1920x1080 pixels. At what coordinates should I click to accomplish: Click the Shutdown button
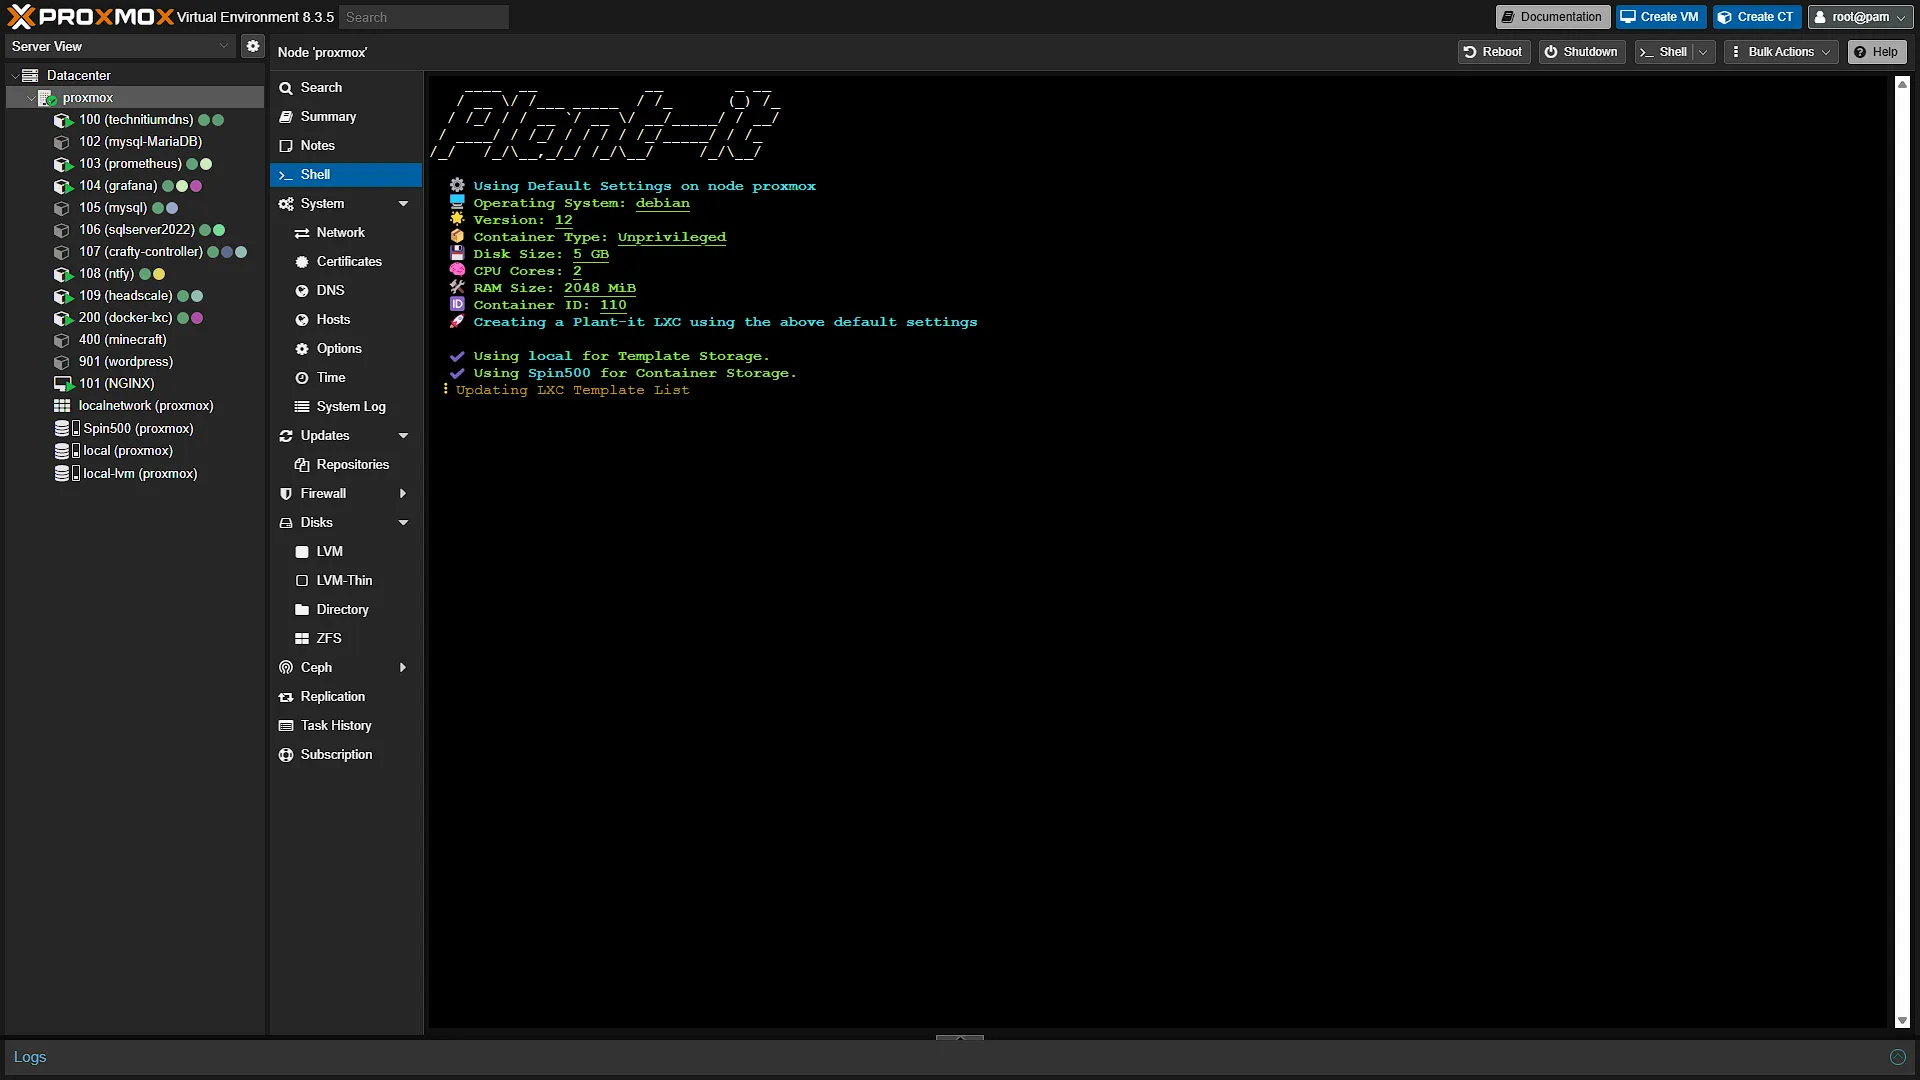[x=1581, y=52]
